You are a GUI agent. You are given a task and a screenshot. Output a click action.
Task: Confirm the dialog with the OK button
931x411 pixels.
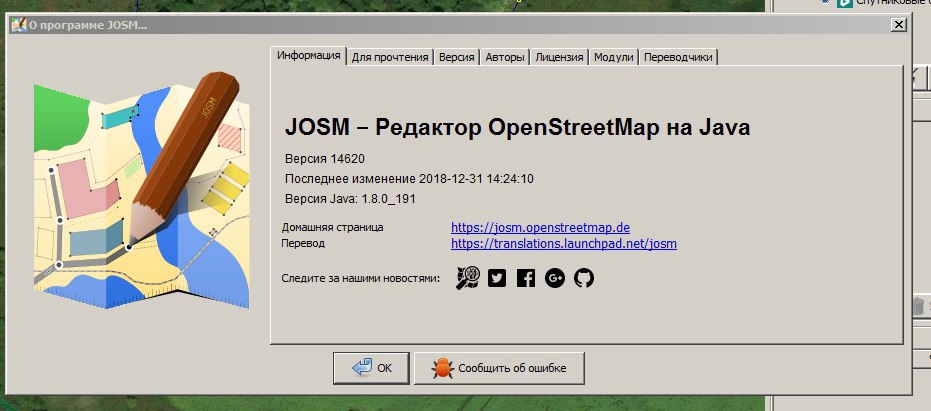[x=371, y=368]
